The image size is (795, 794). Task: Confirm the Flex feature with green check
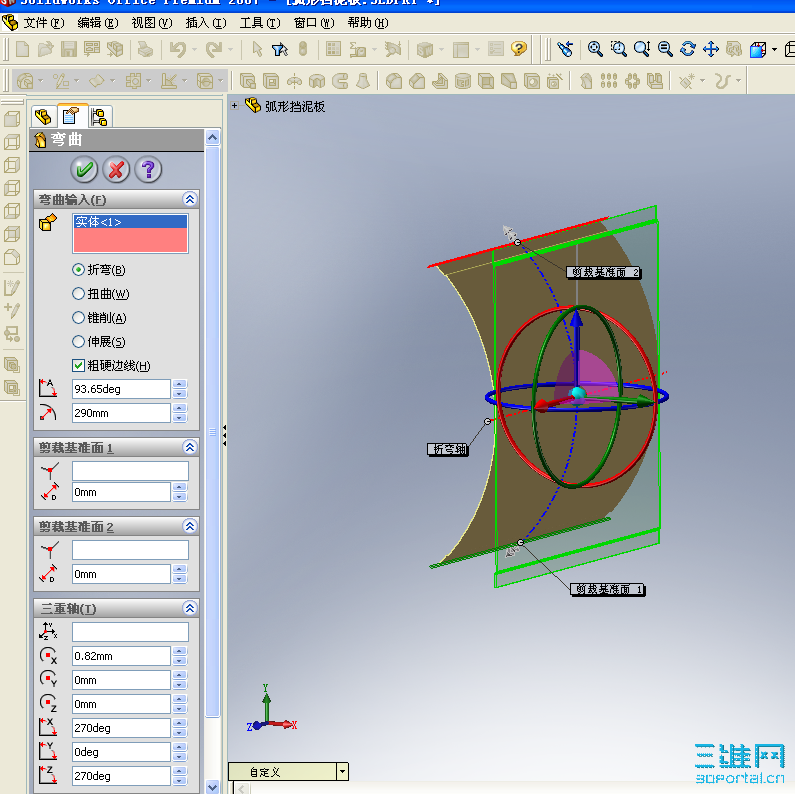click(x=84, y=169)
